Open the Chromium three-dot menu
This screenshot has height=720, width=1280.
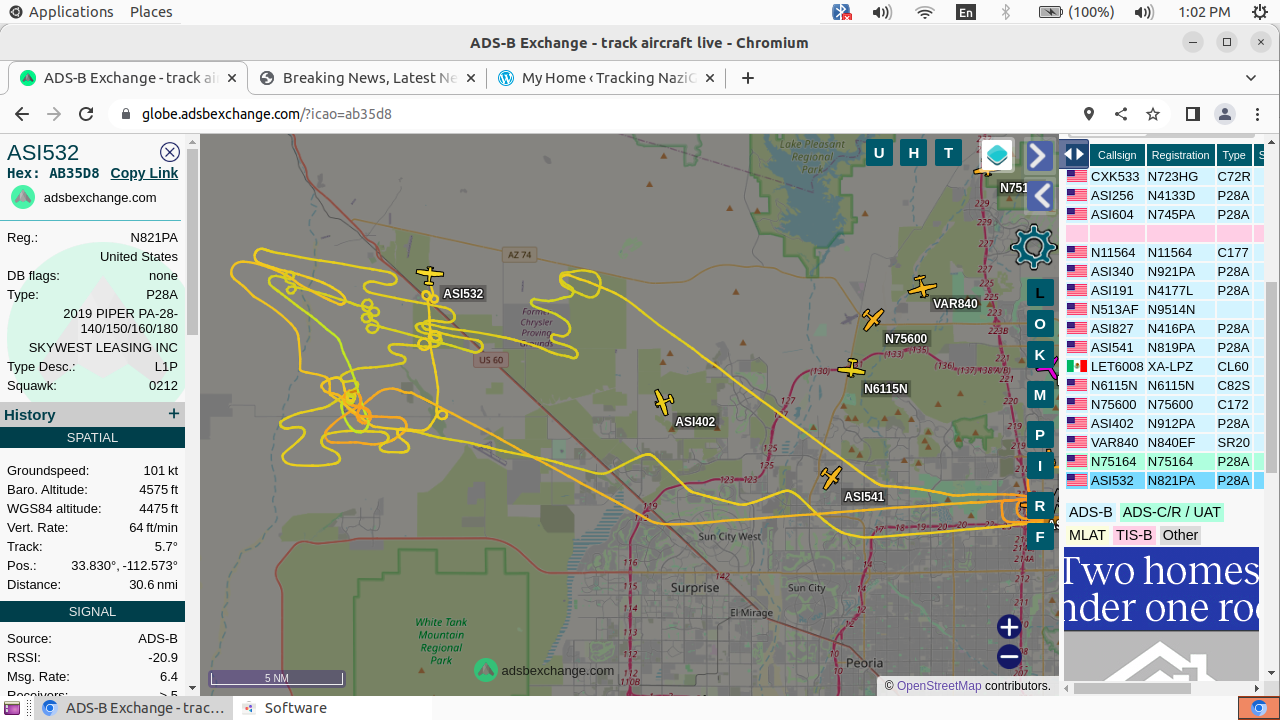coord(1256,114)
